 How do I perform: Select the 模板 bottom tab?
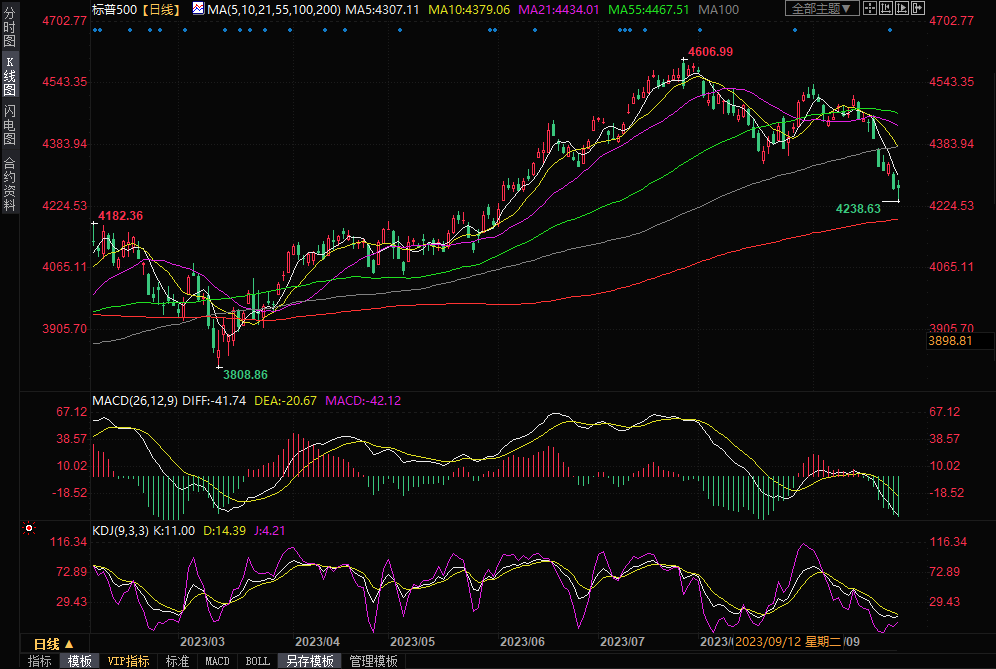coord(80,661)
